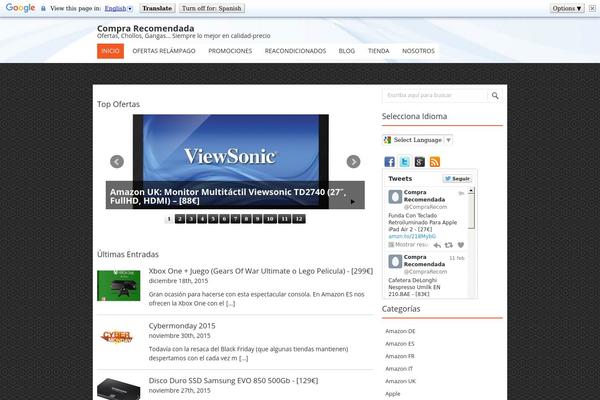This screenshot has height=400, width=600.
Task: Open the PROMOCIONES menu item
Action: [x=230, y=51]
